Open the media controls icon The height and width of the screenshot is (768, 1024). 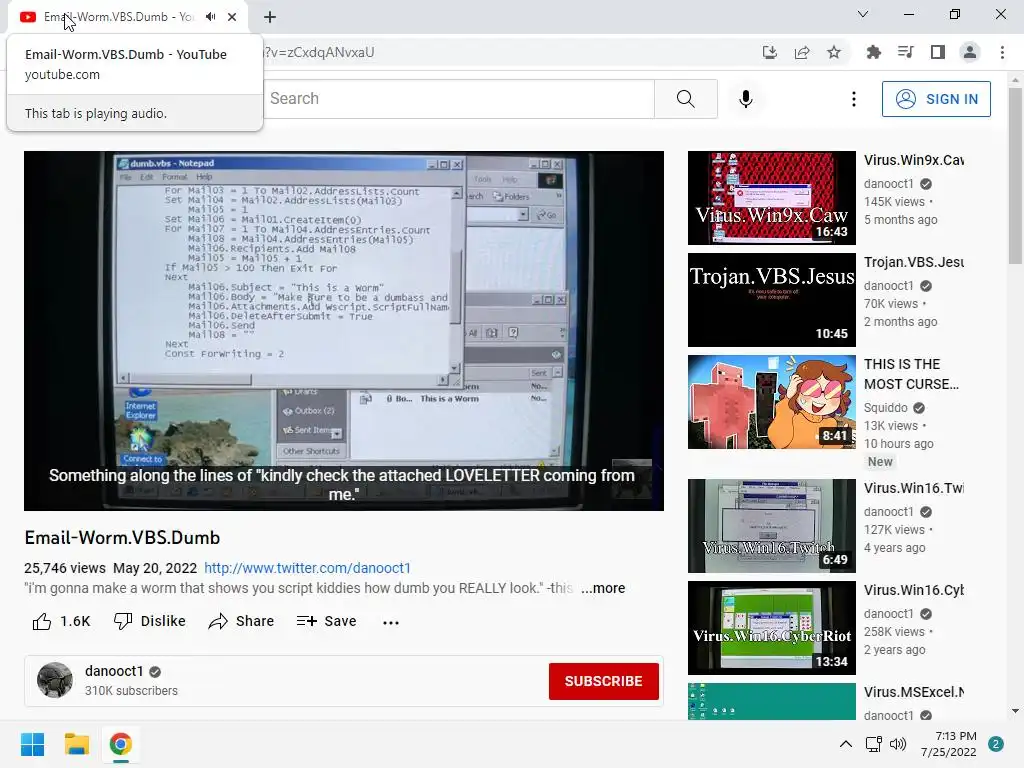coord(905,52)
